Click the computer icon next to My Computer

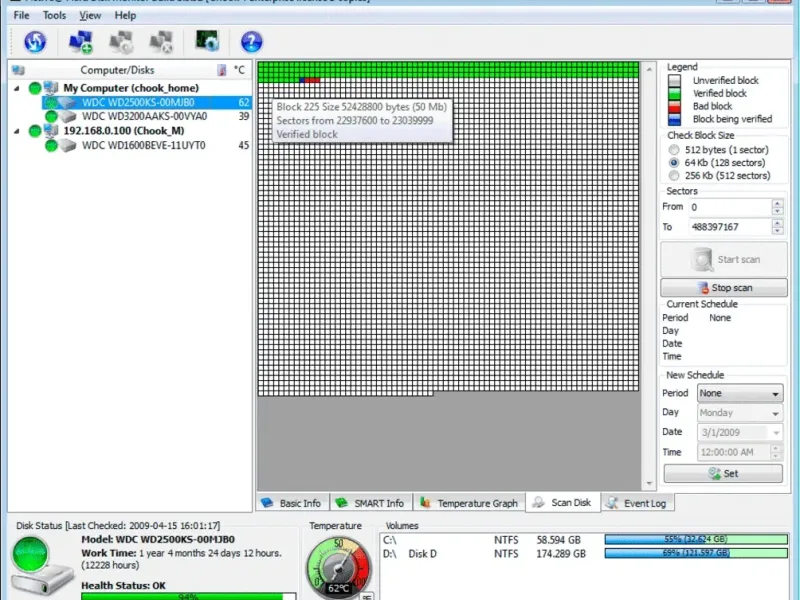pyautogui.click(x=51, y=88)
